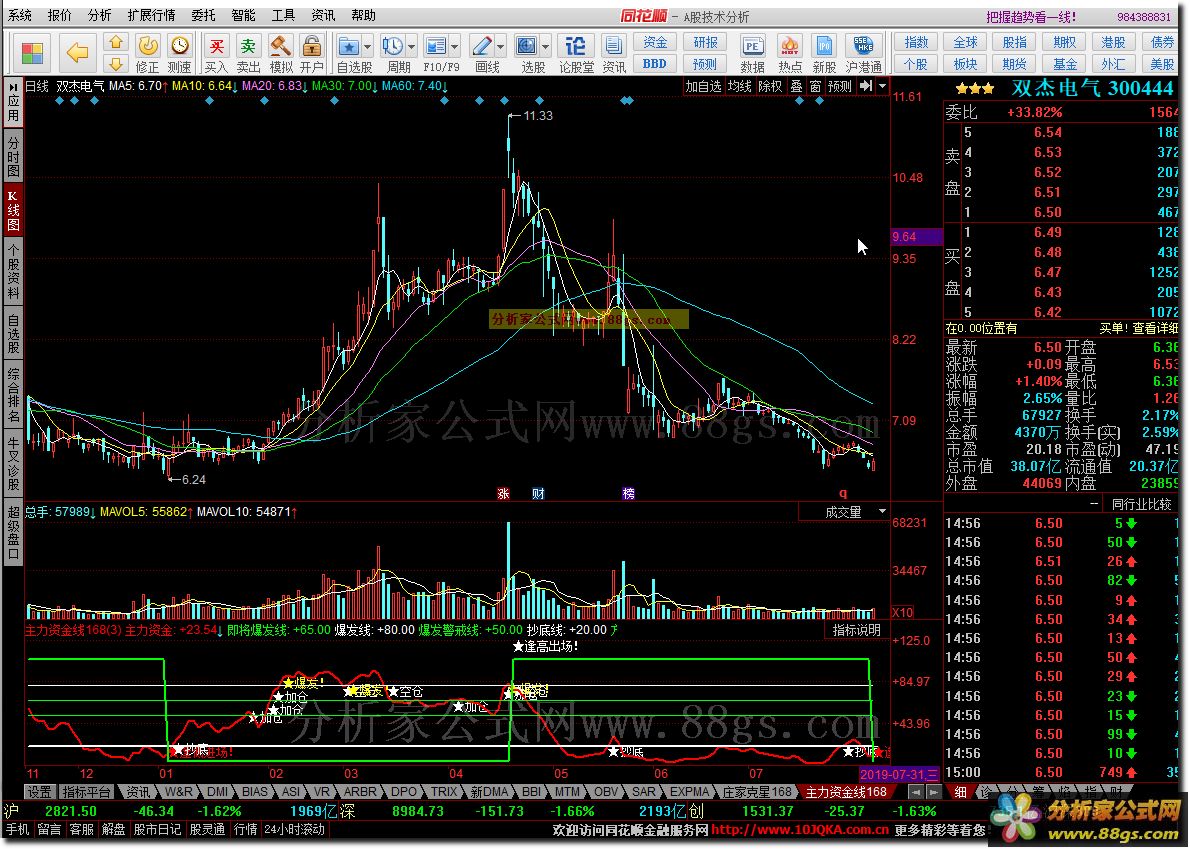The width and height of the screenshot is (1190, 849).
Task: Click the colorful home squares icon
Action: coord(33,53)
